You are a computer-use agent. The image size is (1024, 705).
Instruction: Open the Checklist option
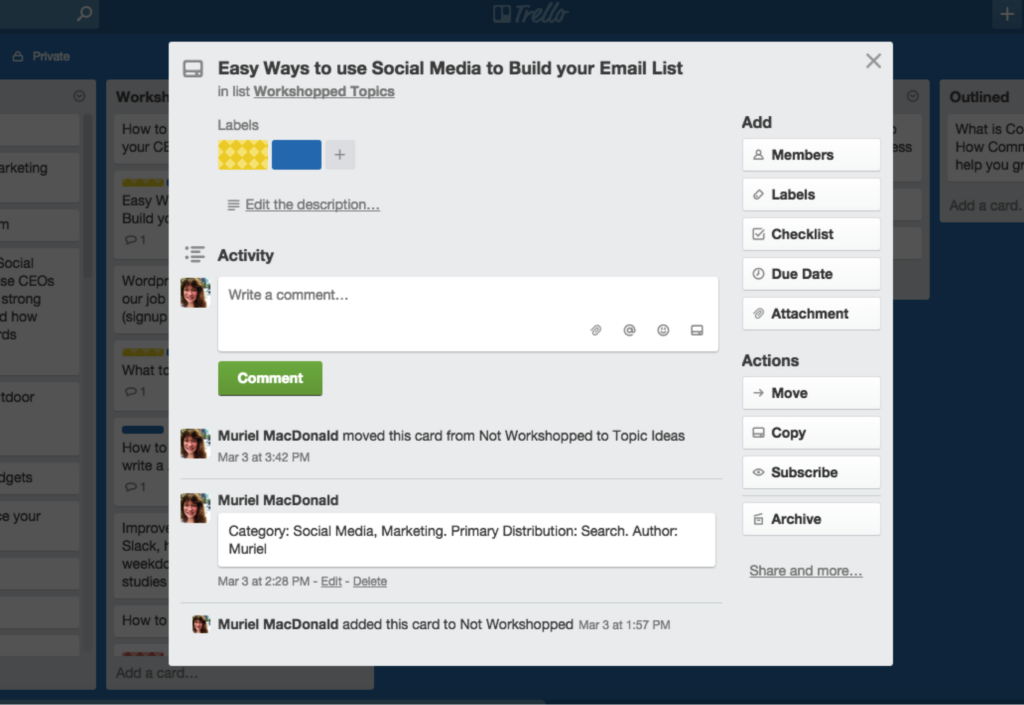[811, 234]
